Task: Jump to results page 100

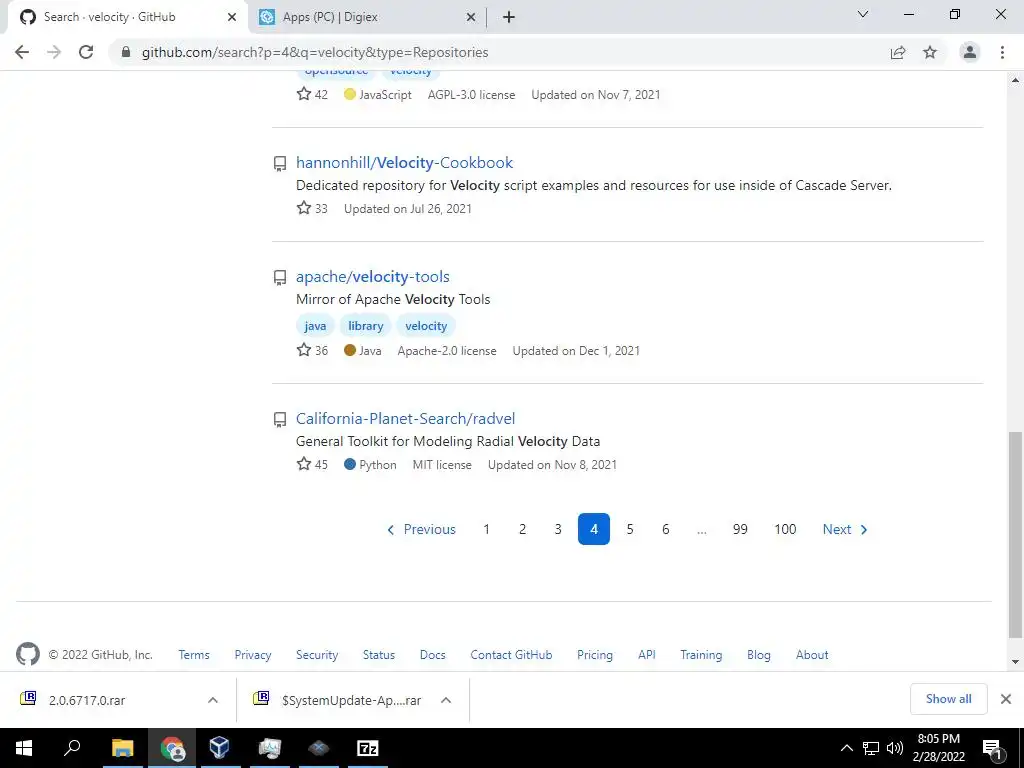Action: pyautogui.click(x=785, y=529)
